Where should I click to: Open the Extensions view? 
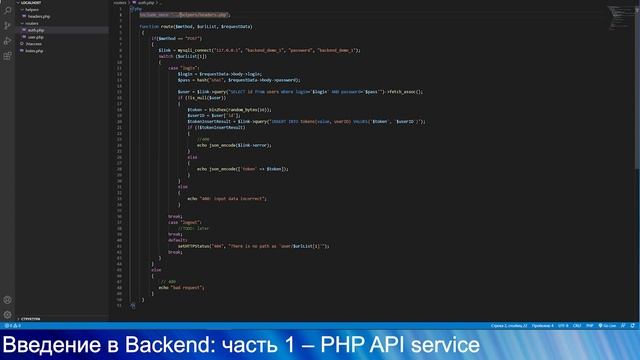(x=7, y=56)
